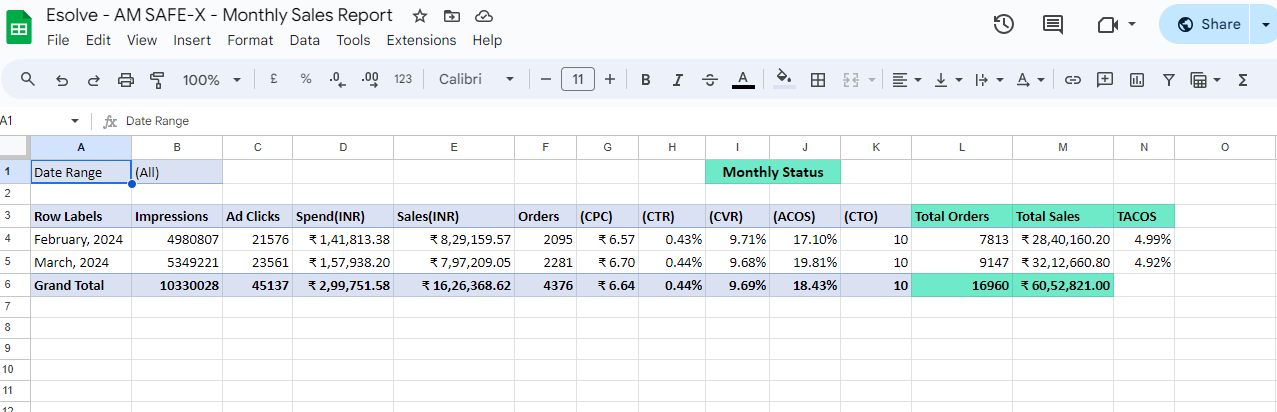Image resolution: width=1277 pixels, height=412 pixels.
Task: Undo the last action
Action: coord(62,79)
